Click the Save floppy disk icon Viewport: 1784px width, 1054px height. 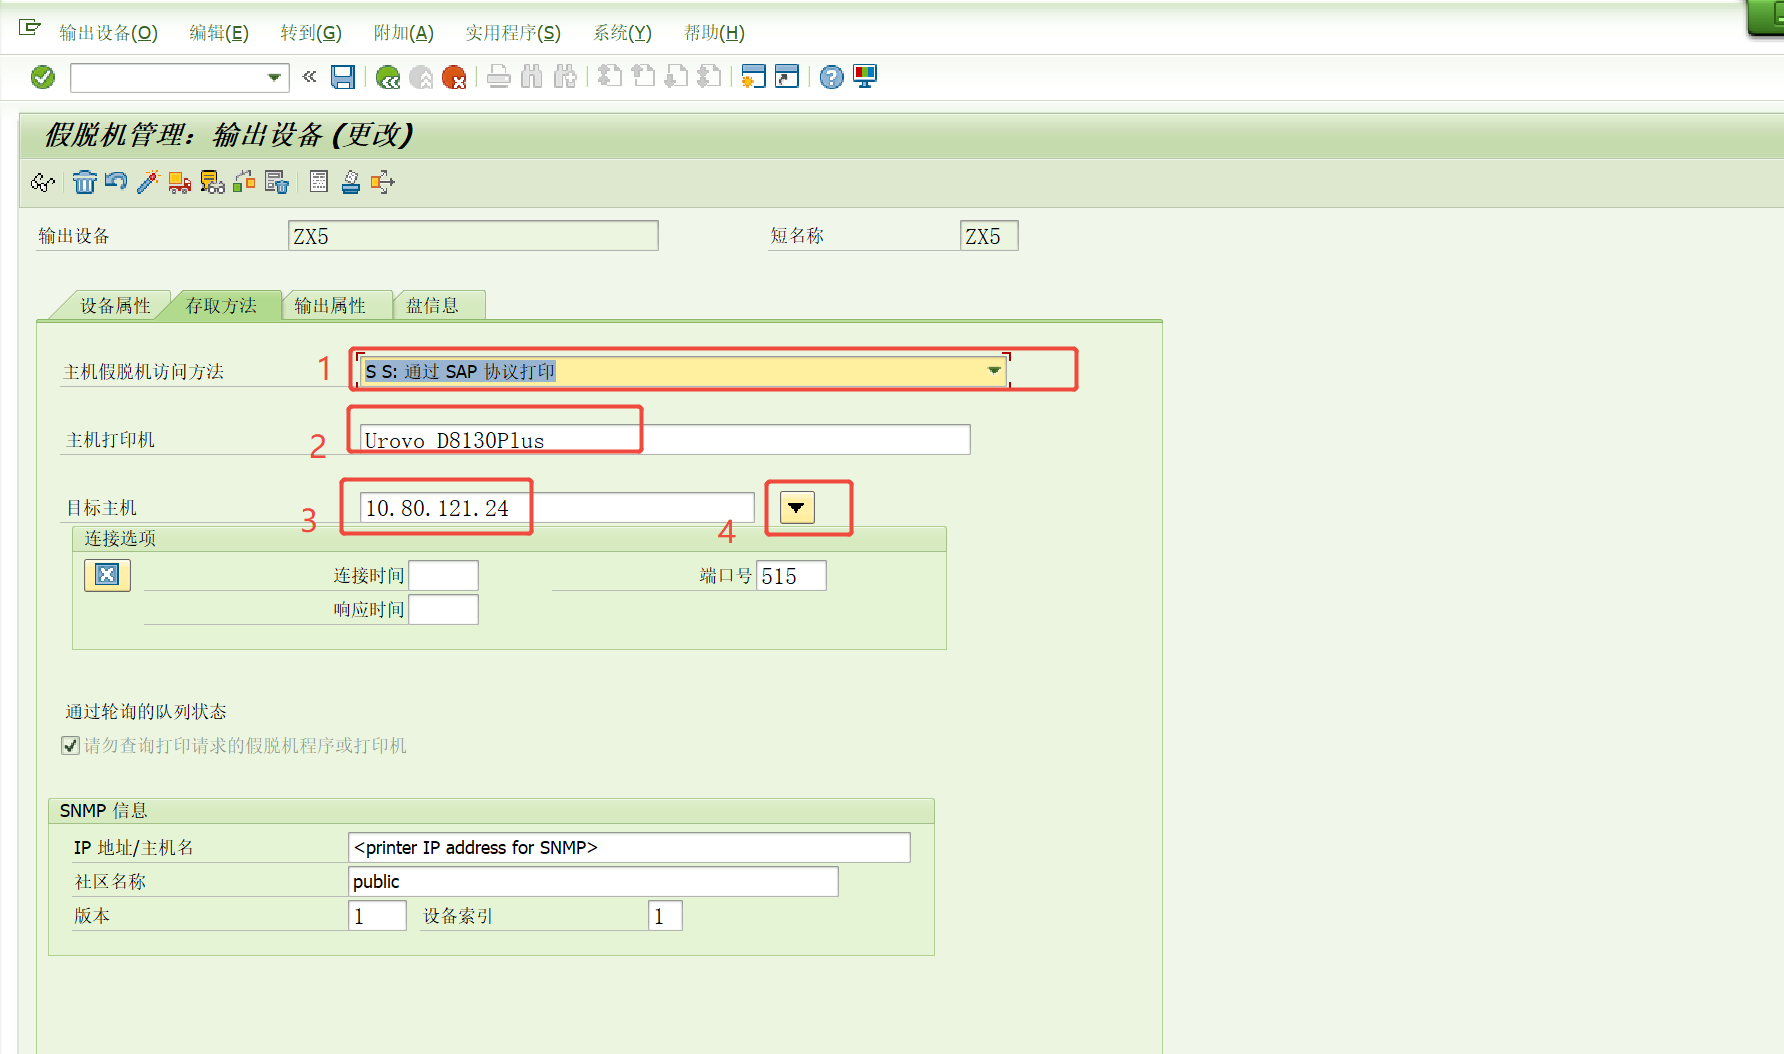343,77
